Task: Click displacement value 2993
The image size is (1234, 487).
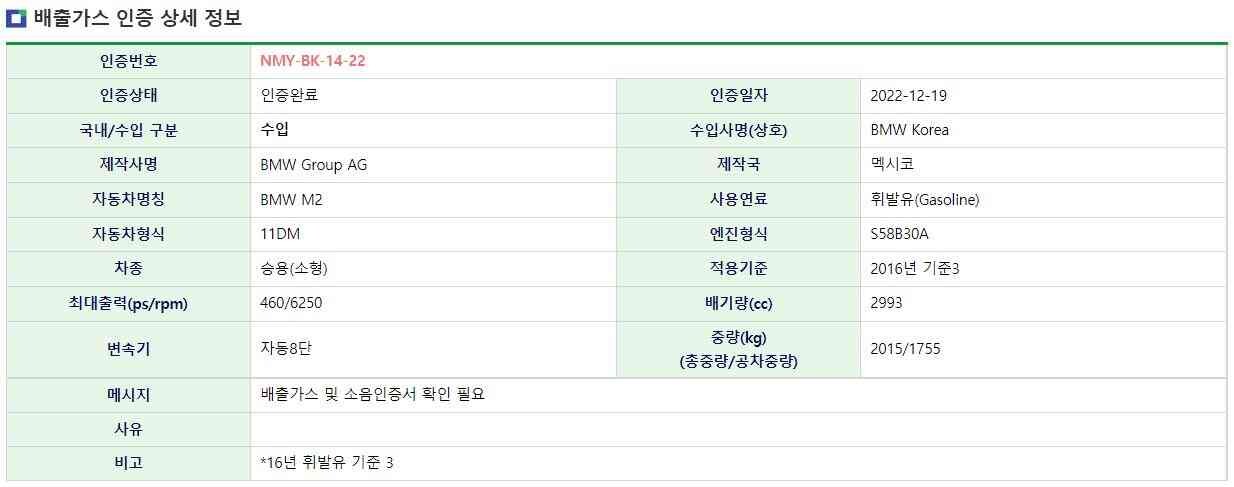Action: pyautogui.click(x=886, y=303)
